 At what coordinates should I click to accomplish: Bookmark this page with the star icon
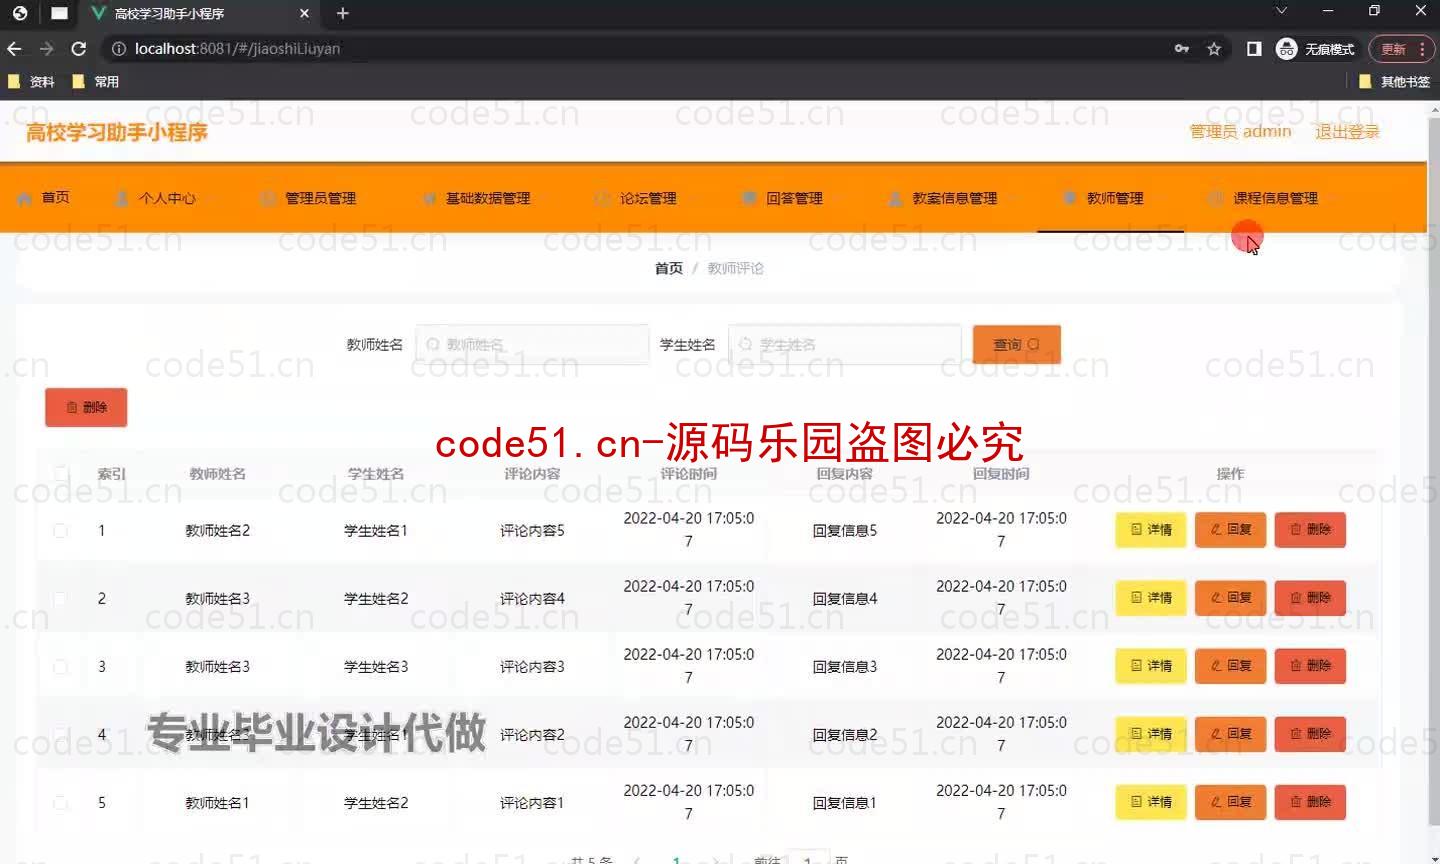coord(1214,48)
